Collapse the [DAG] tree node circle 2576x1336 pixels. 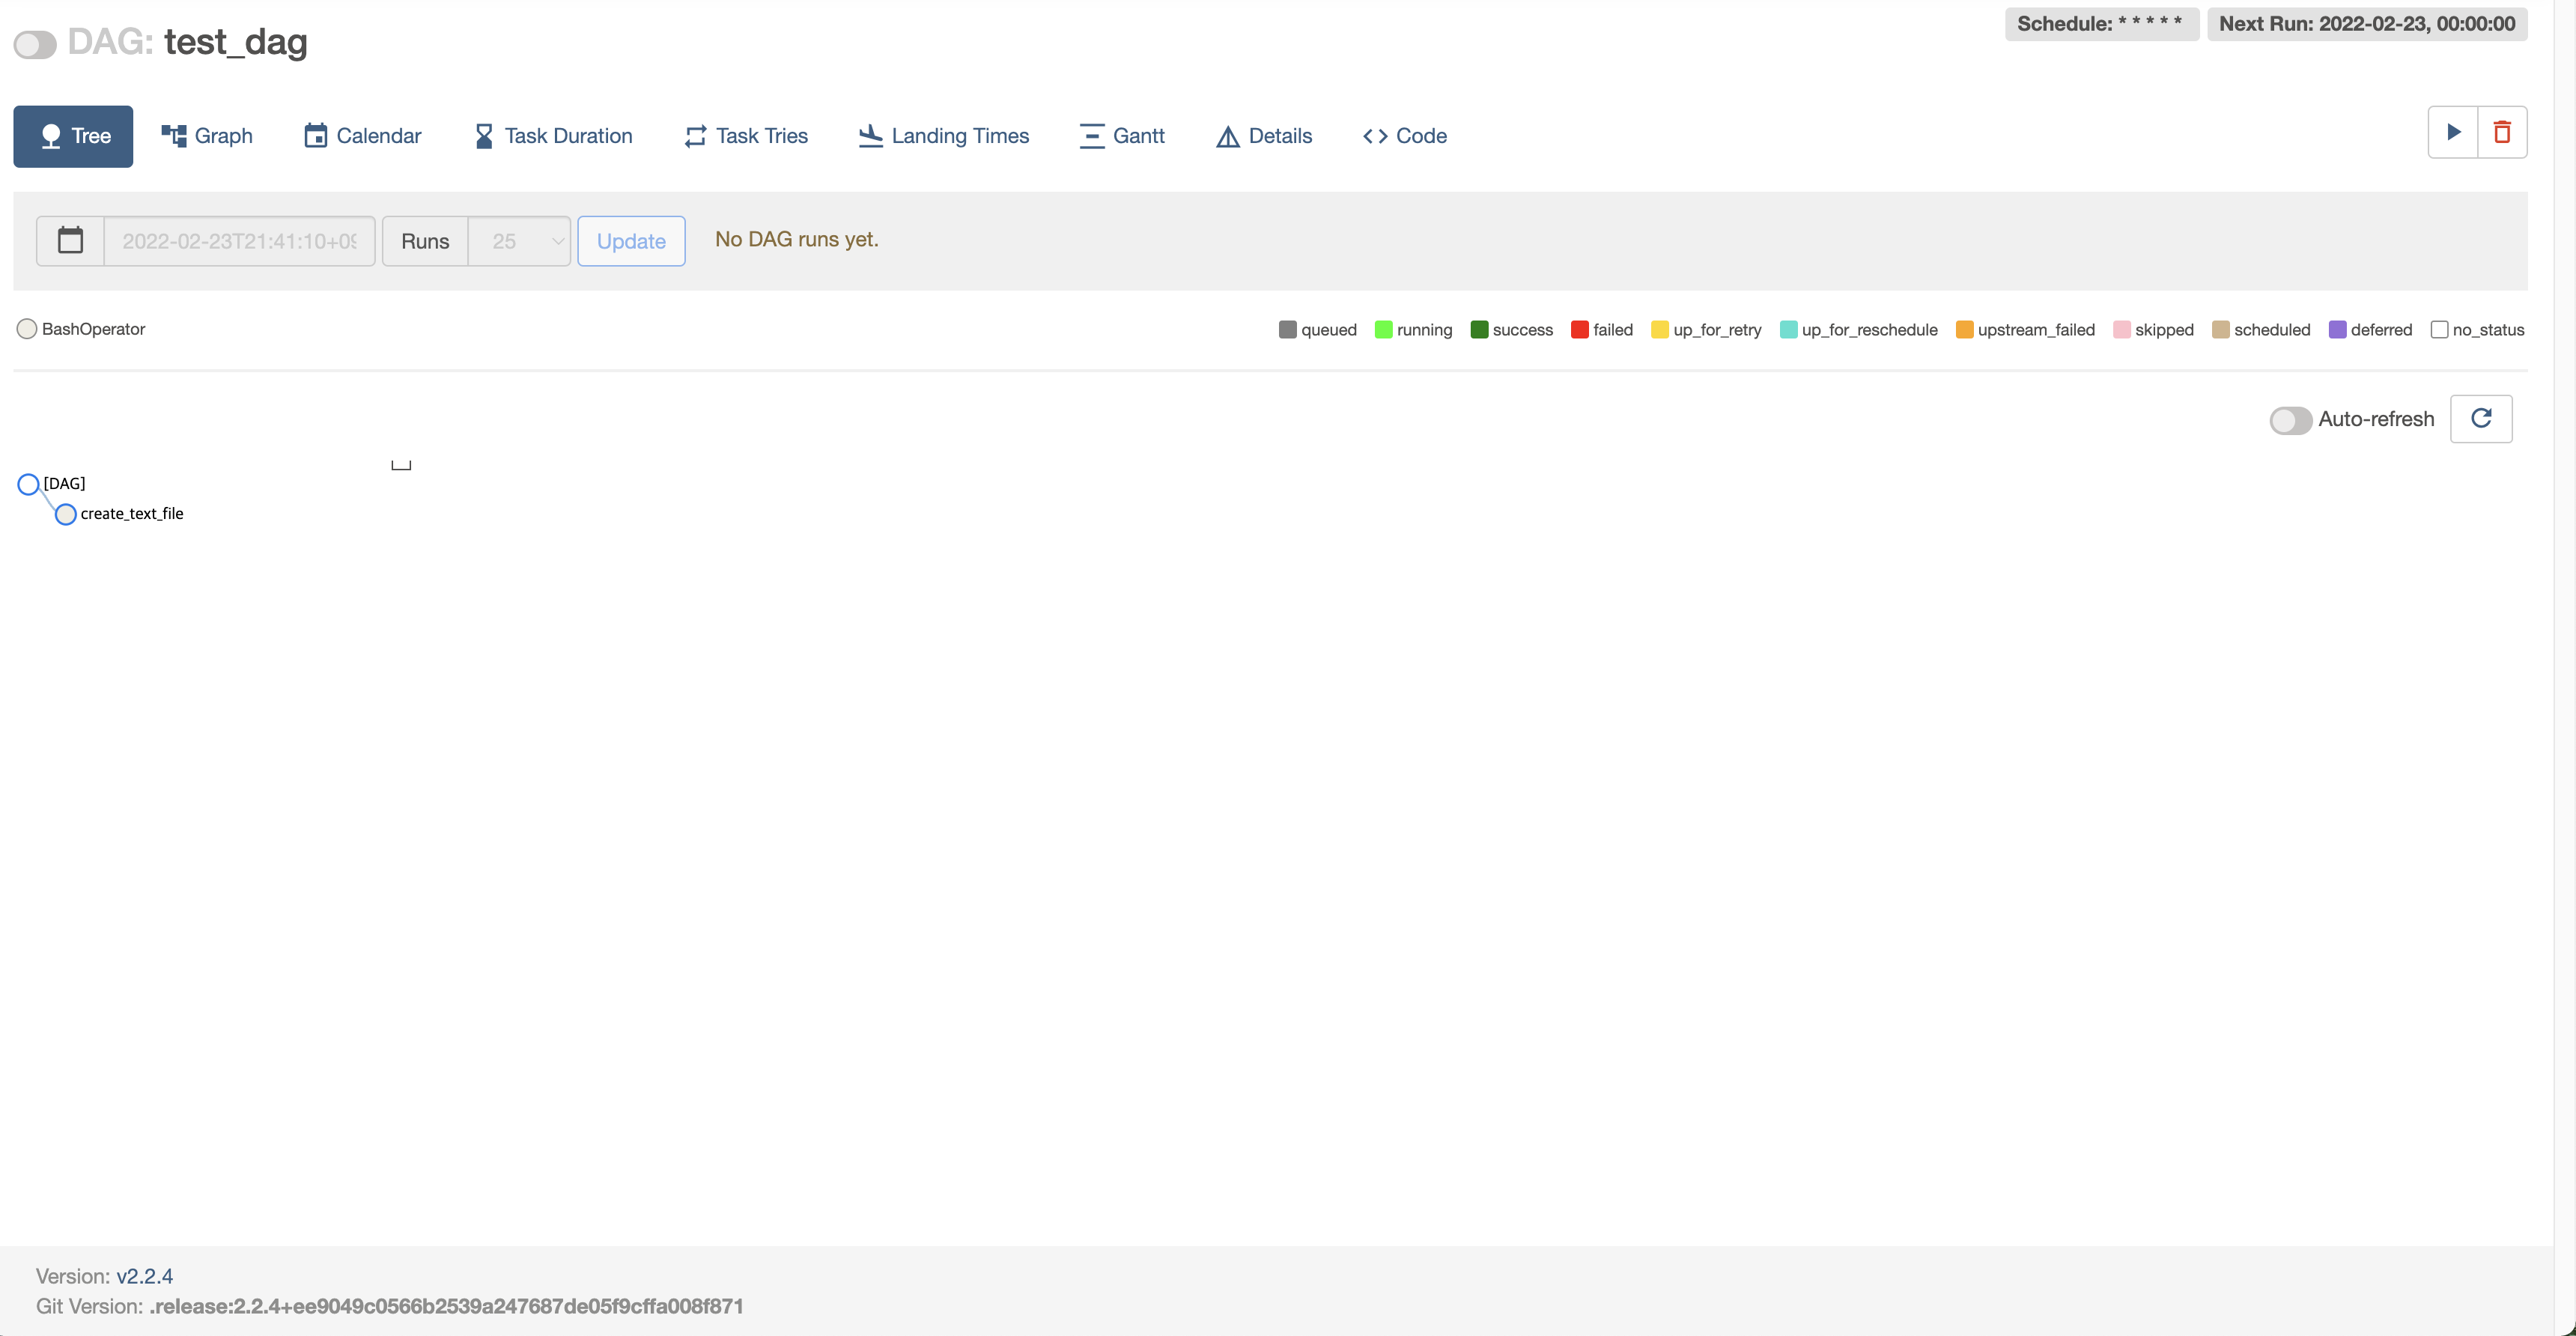pos(28,484)
